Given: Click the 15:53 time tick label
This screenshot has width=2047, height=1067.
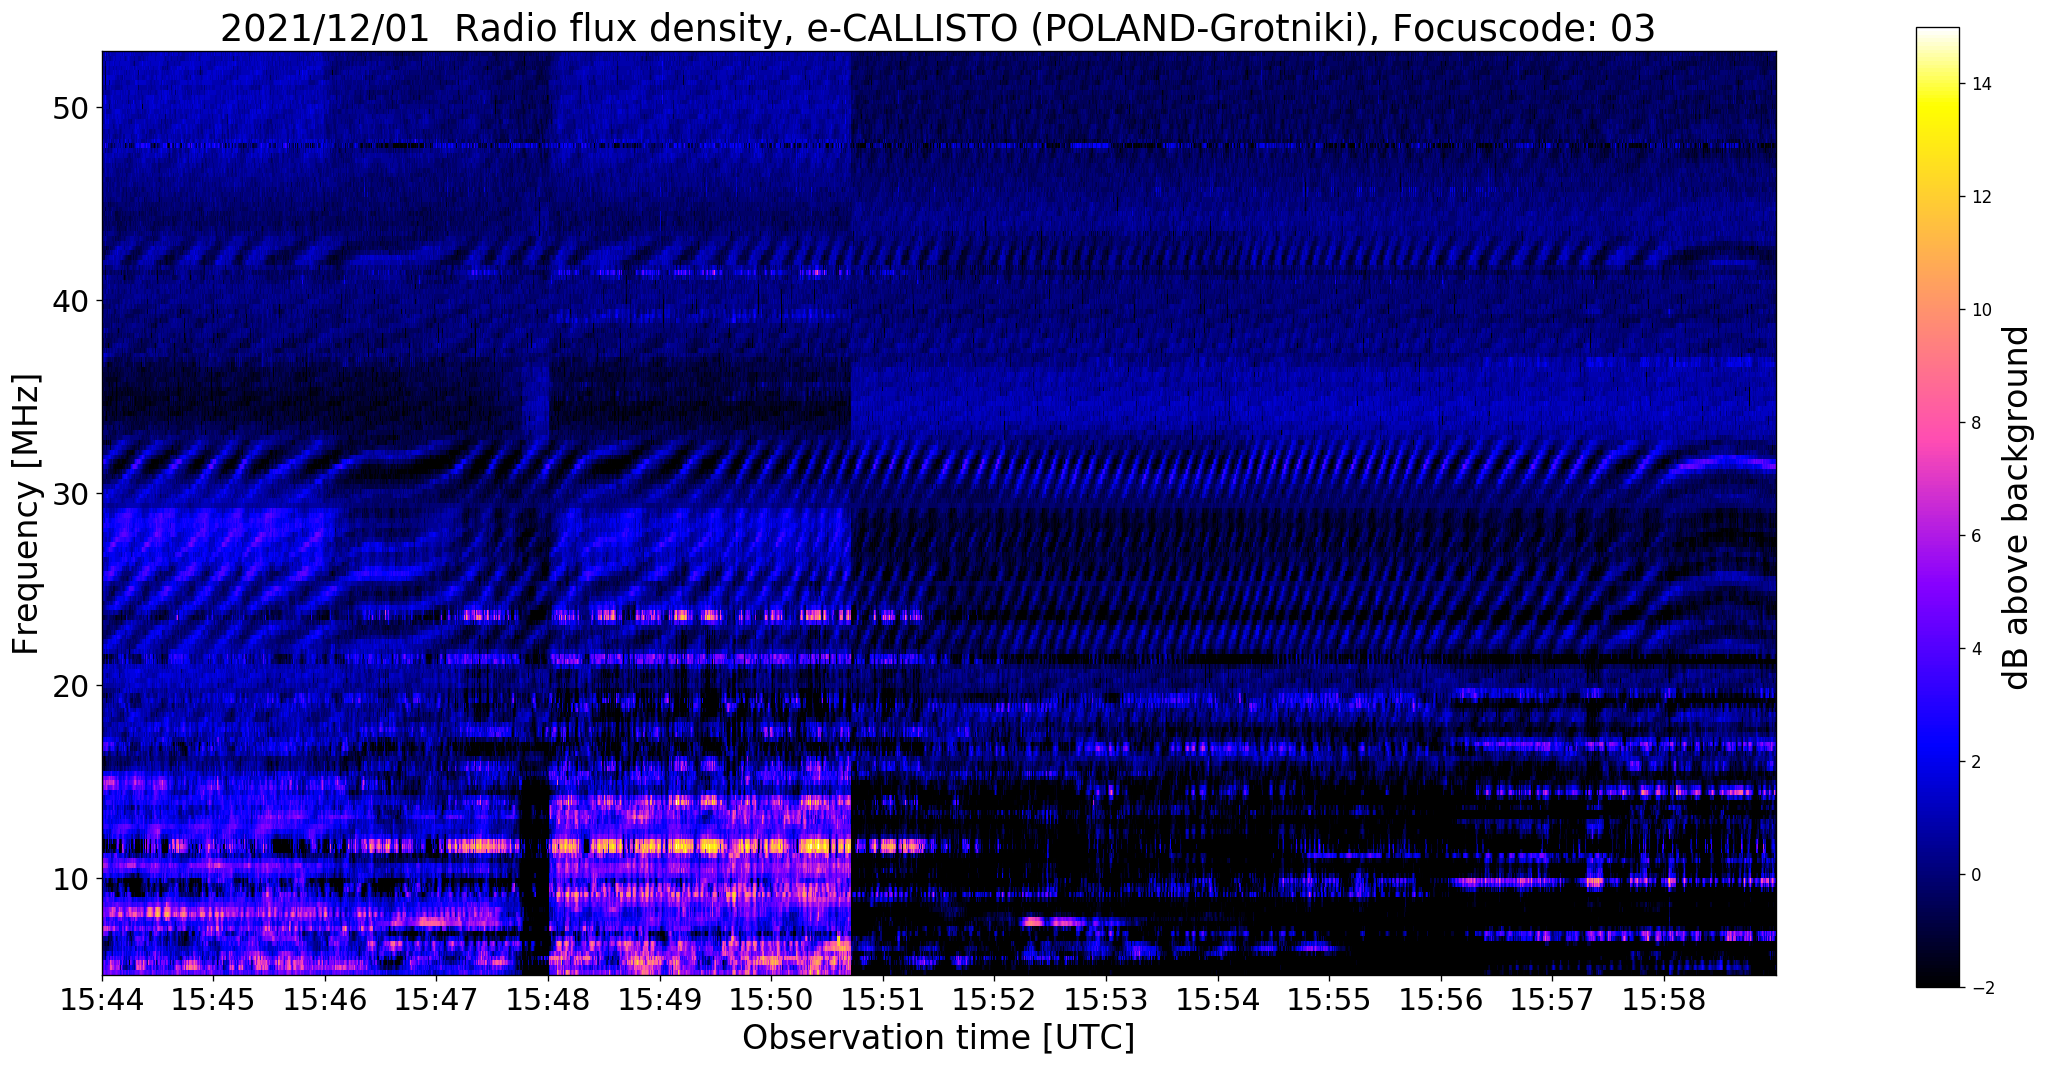Looking at the screenshot, I should (1106, 999).
